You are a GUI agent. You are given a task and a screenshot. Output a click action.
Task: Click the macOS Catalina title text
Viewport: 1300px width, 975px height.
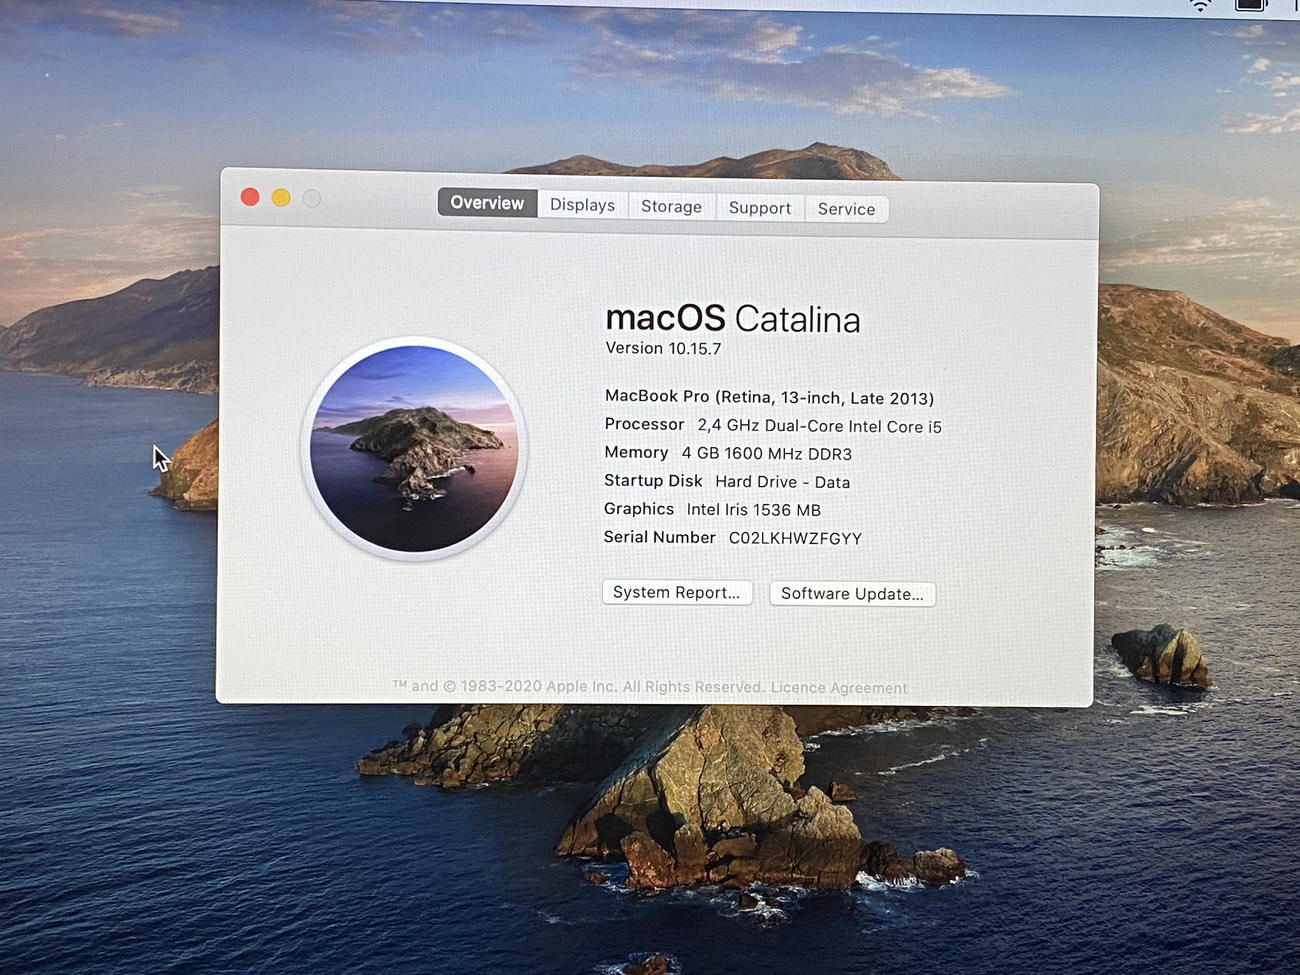[732, 319]
